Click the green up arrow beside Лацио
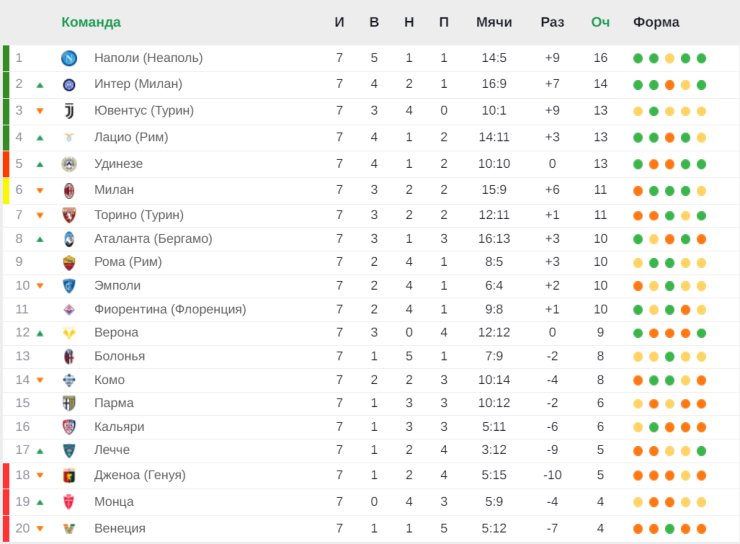This screenshot has height=544, width=740. (40, 138)
